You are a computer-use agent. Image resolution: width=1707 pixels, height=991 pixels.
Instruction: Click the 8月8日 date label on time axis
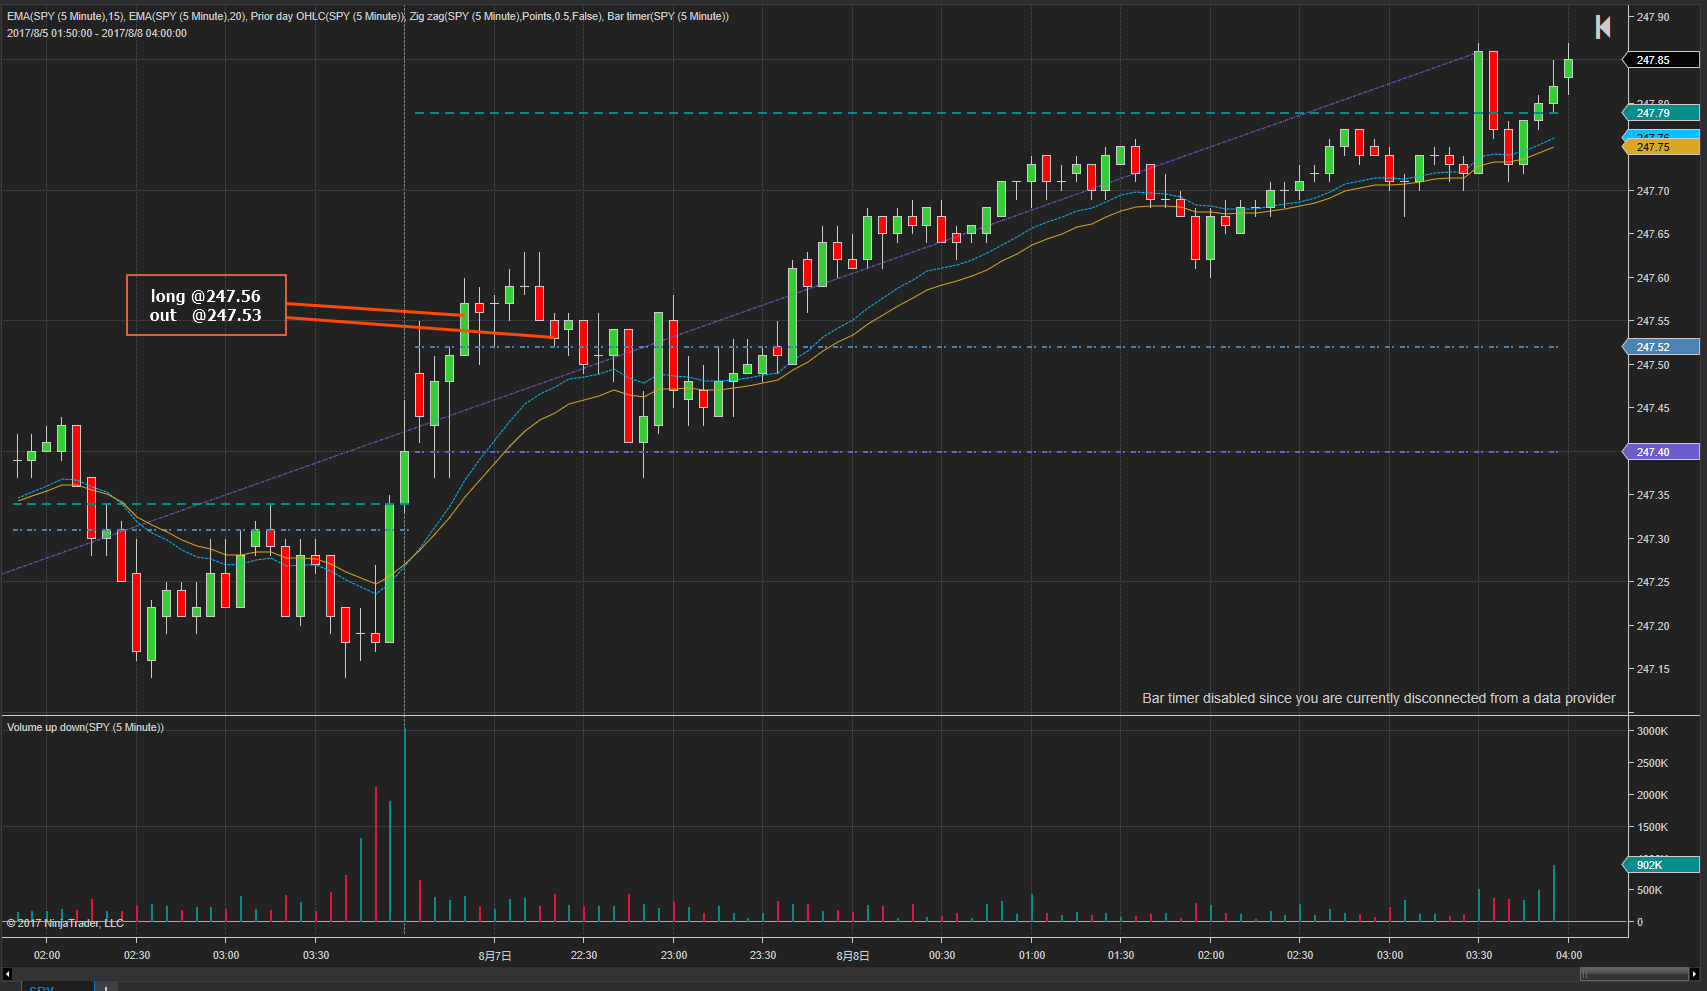click(x=853, y=956)
